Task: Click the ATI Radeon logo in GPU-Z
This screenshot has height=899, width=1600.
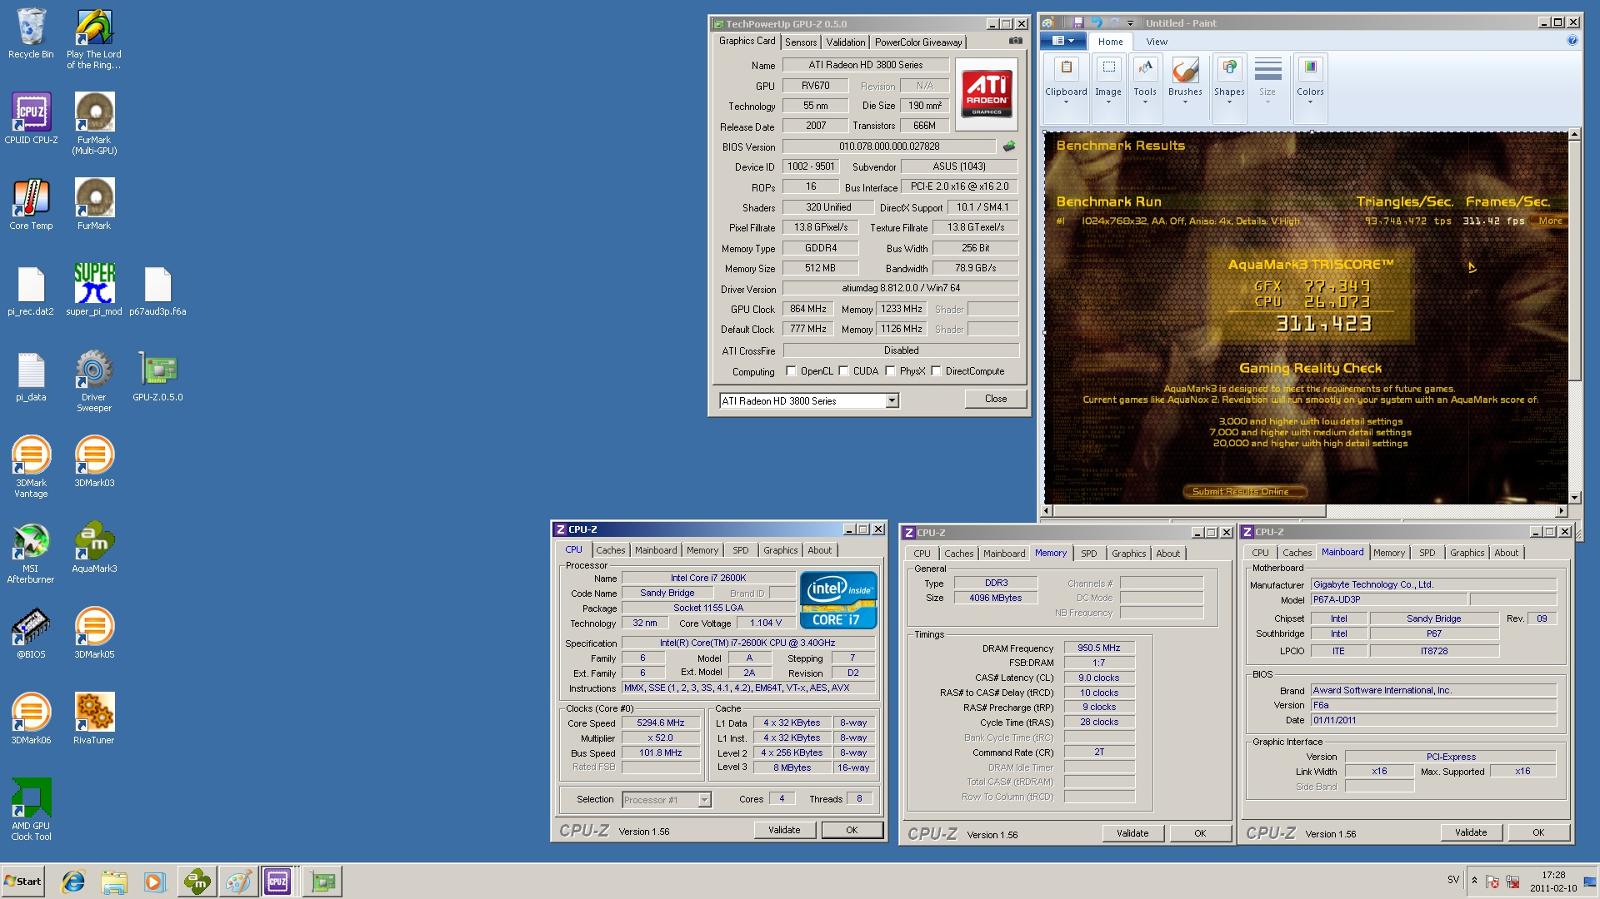Action: click(x=986, y=94)
